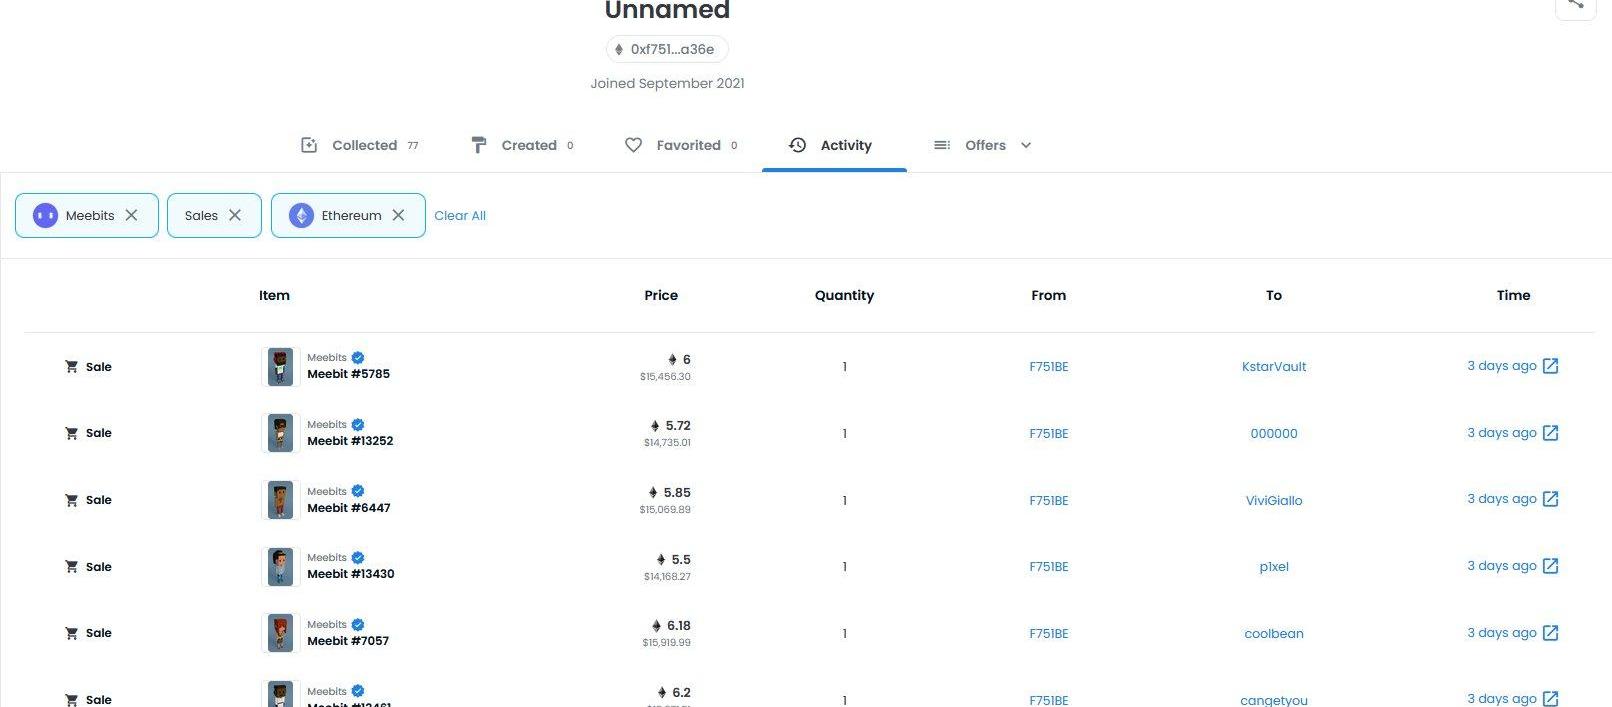Open transaction link icon for Meebit #5785
The width and height of the screenshot is (1612, 707).
pos(1550,366)
